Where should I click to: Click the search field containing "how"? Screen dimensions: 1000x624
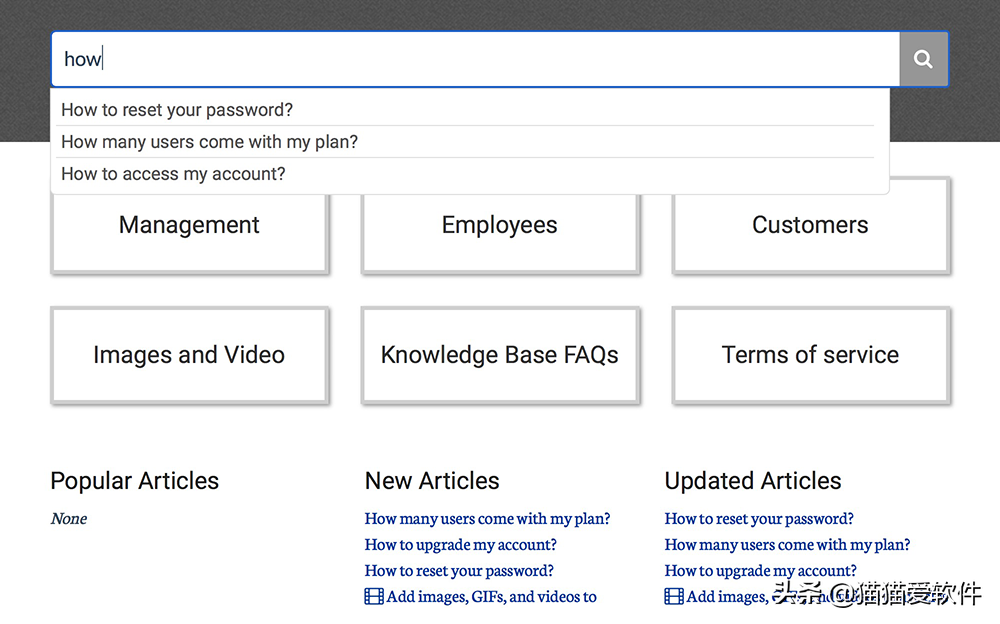click(476, 59)
